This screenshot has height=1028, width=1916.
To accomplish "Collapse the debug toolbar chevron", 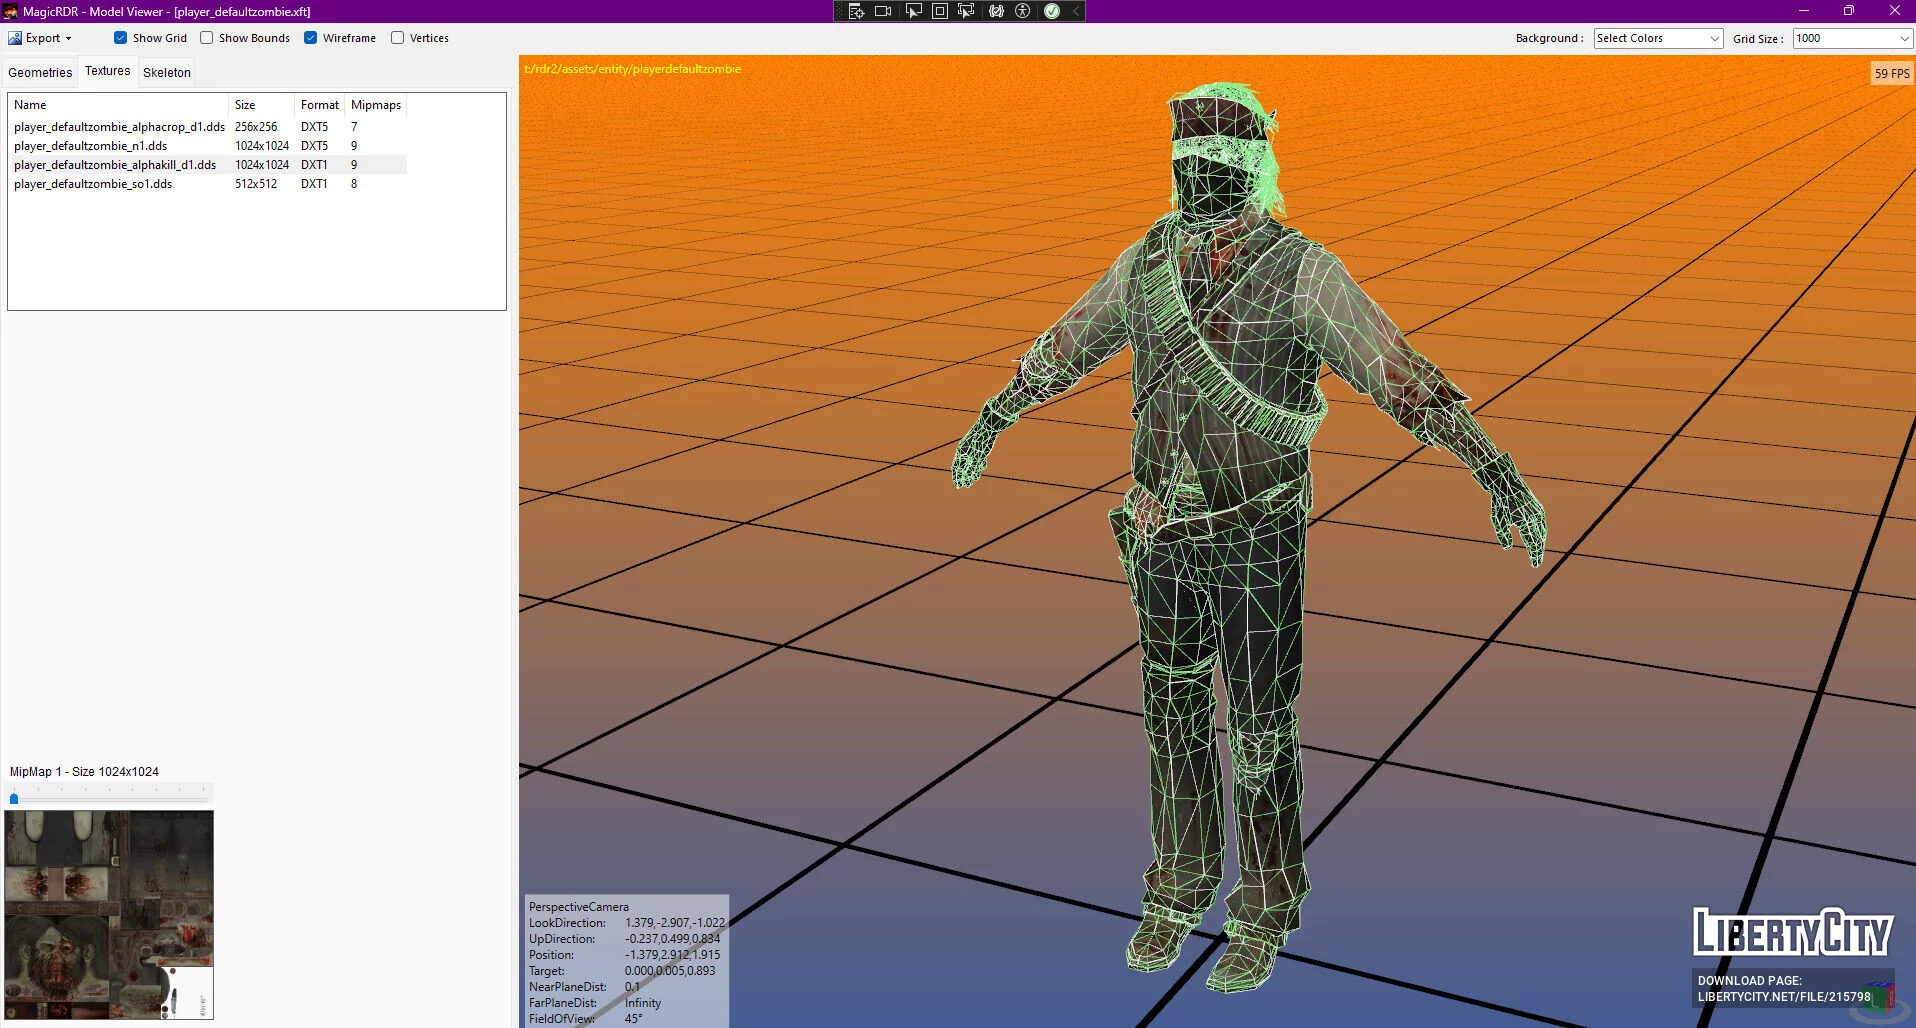I will point(1076,11).
